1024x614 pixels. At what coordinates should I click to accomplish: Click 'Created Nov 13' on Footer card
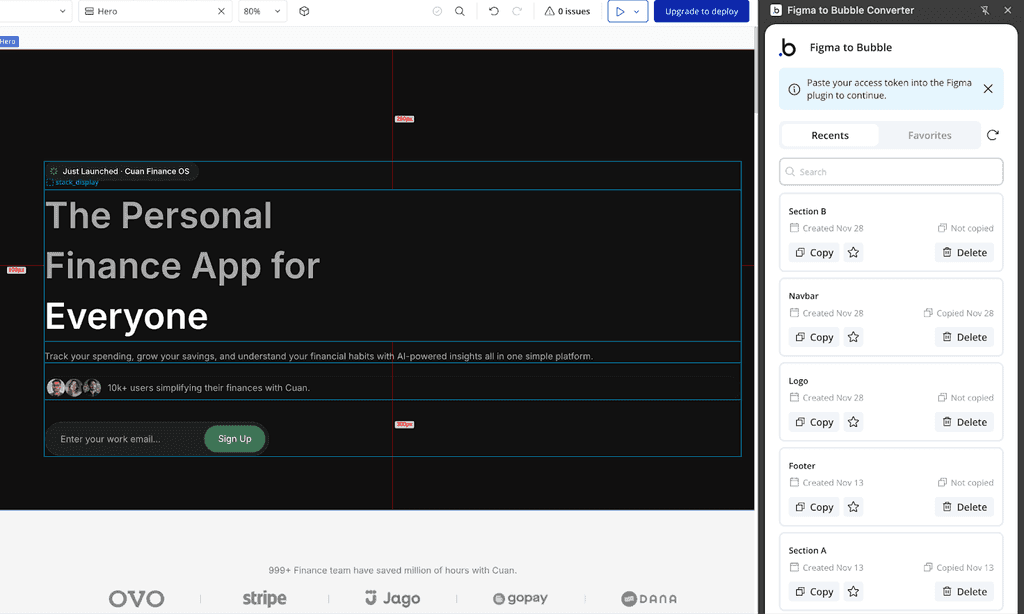[826, 483]
